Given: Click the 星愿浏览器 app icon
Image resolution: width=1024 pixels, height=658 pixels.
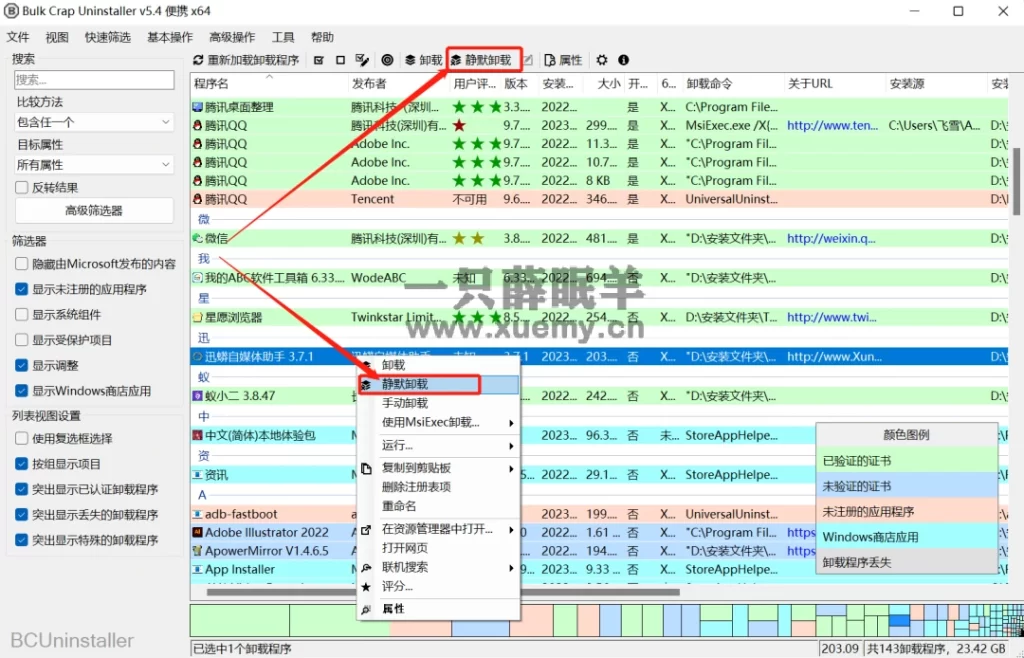Looking at the screenshot, I should [x=197, y=317].
